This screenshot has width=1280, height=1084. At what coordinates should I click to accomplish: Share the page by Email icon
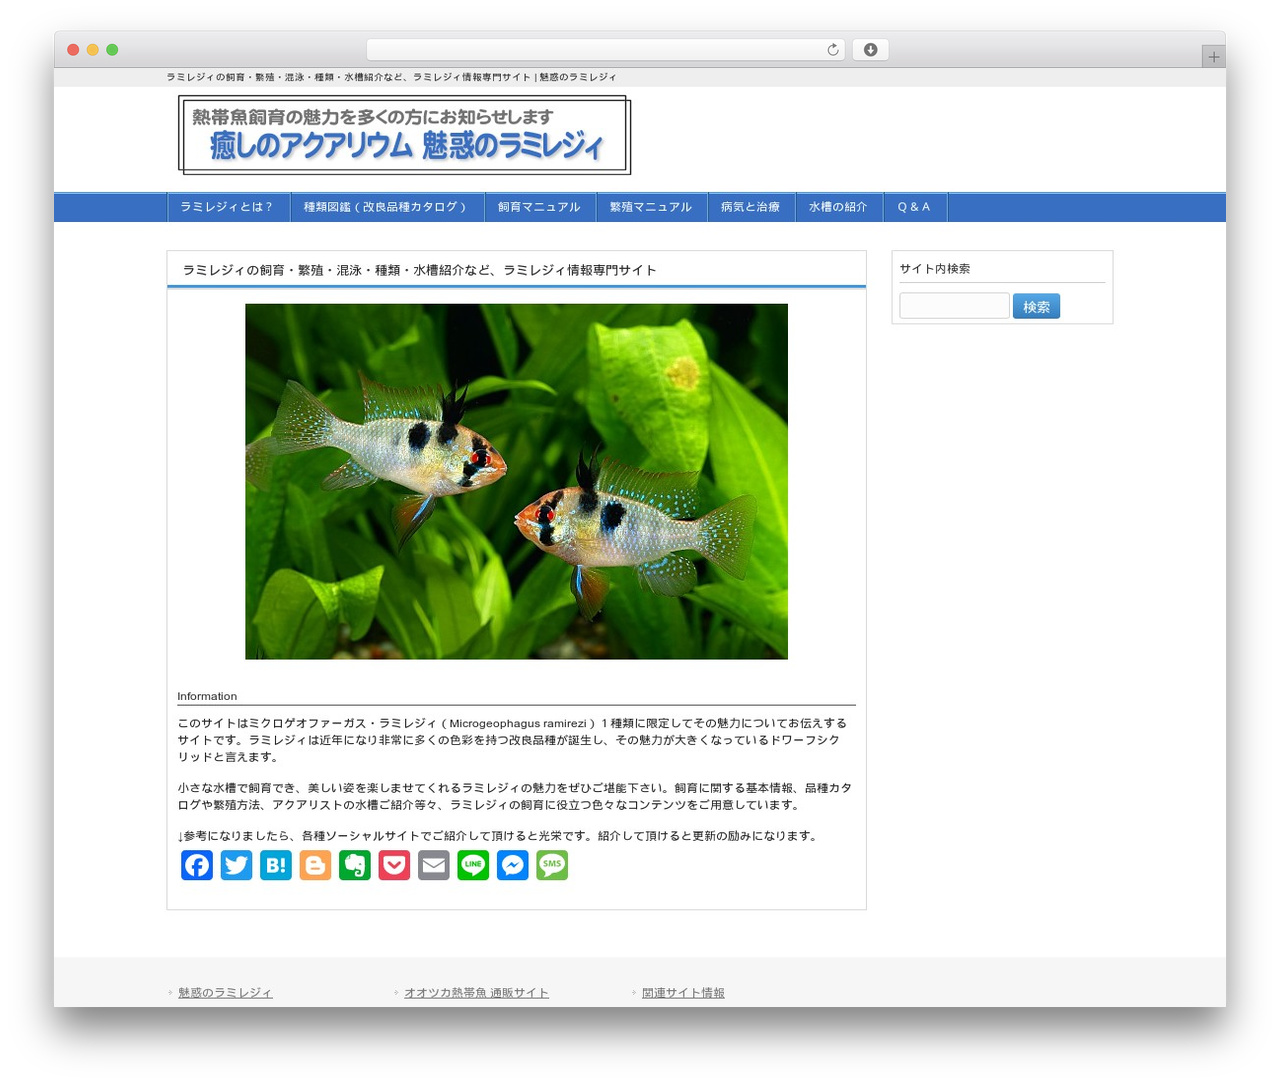(x=433, y=865)
